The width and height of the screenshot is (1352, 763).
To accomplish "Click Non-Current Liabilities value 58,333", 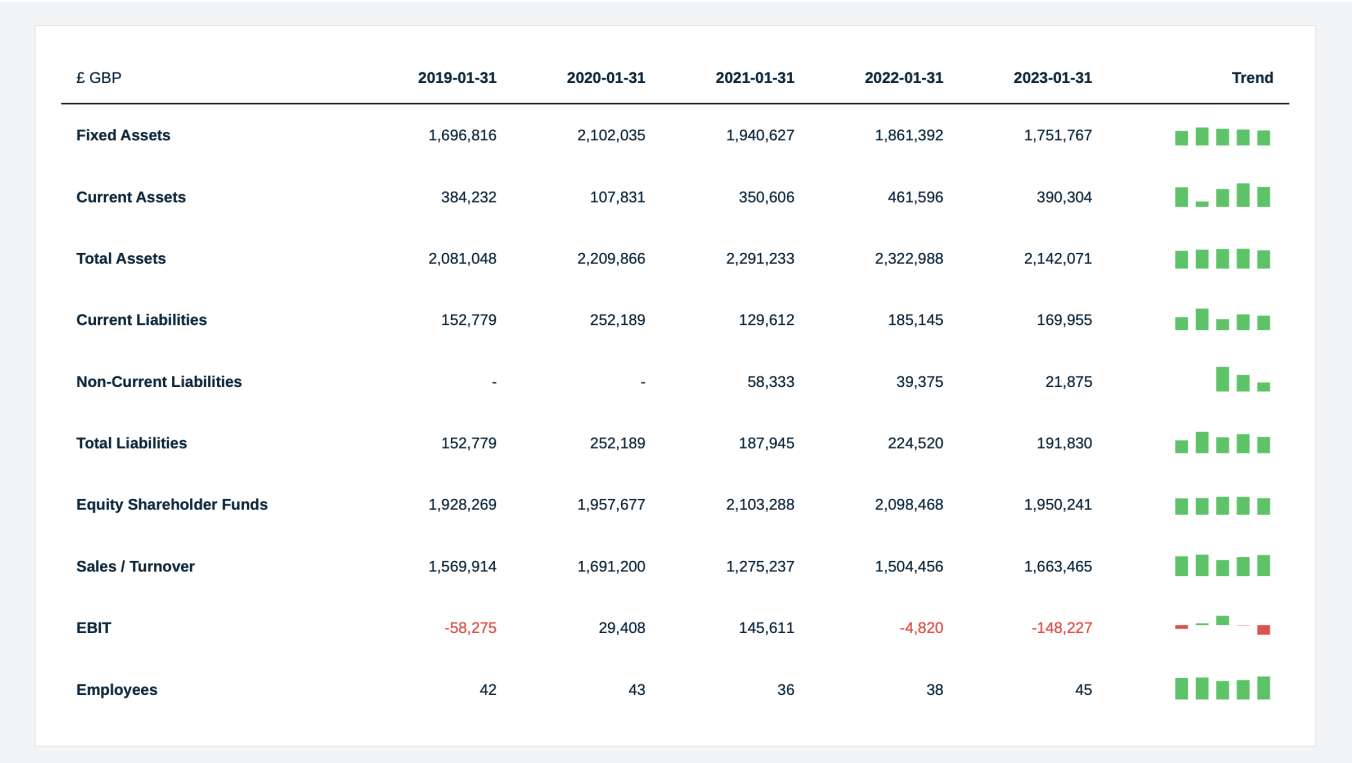I will tap(771, 382).
